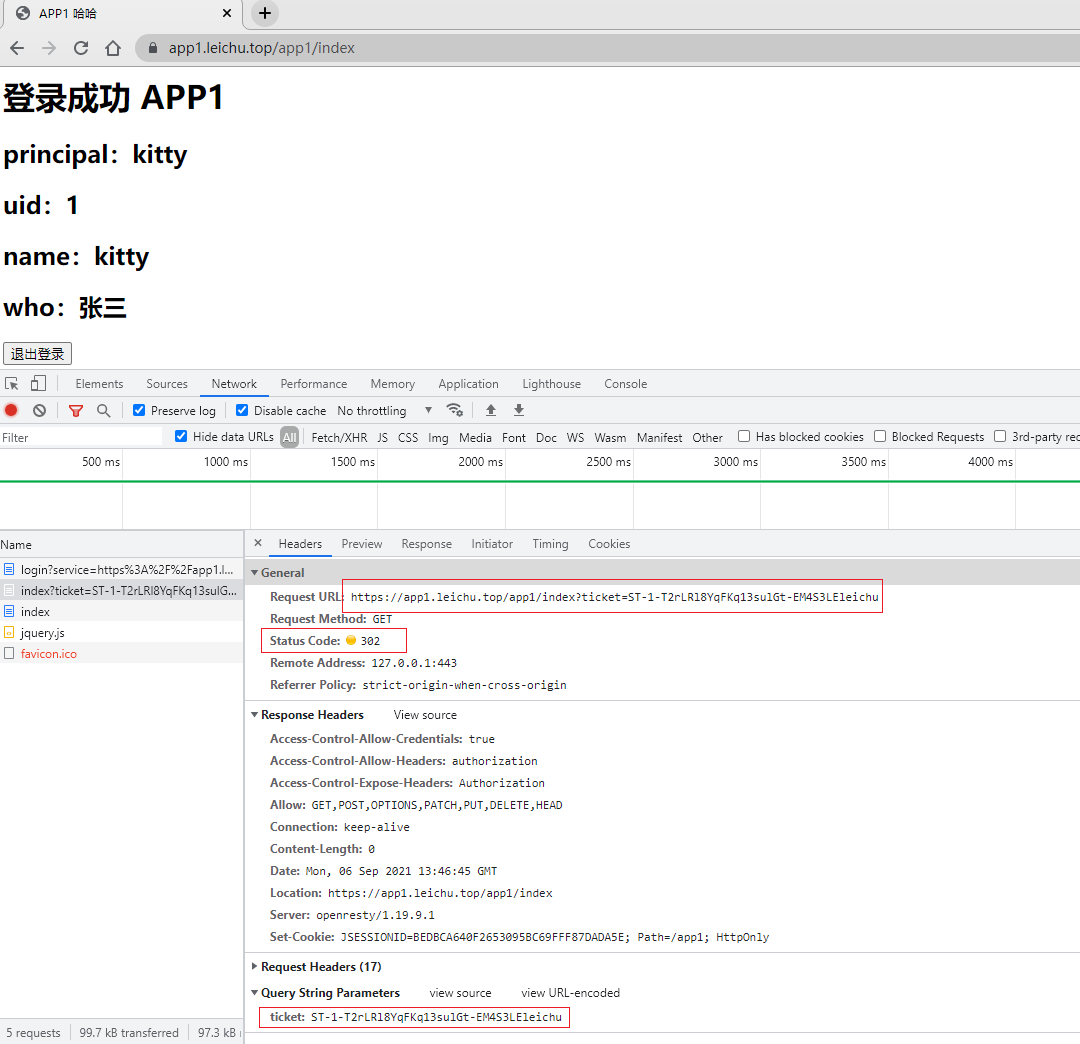Toggle the network filter funnel icon
The image size is (1080, 1044).
[x=76, y=410]
